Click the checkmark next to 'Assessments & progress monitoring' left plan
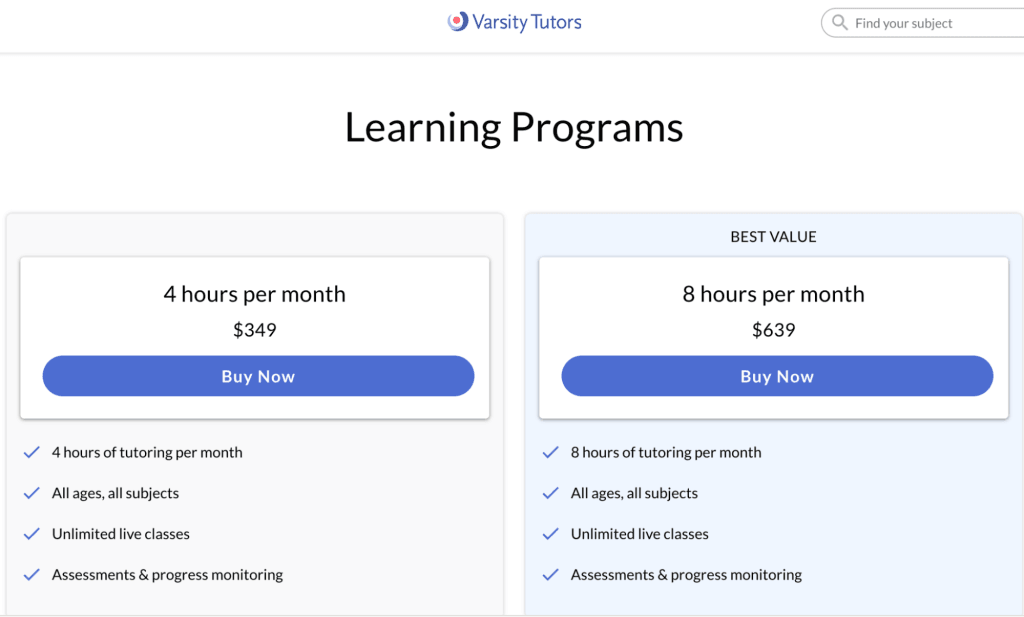Viewport: 1024px width, 617px height. coord(31,575)
